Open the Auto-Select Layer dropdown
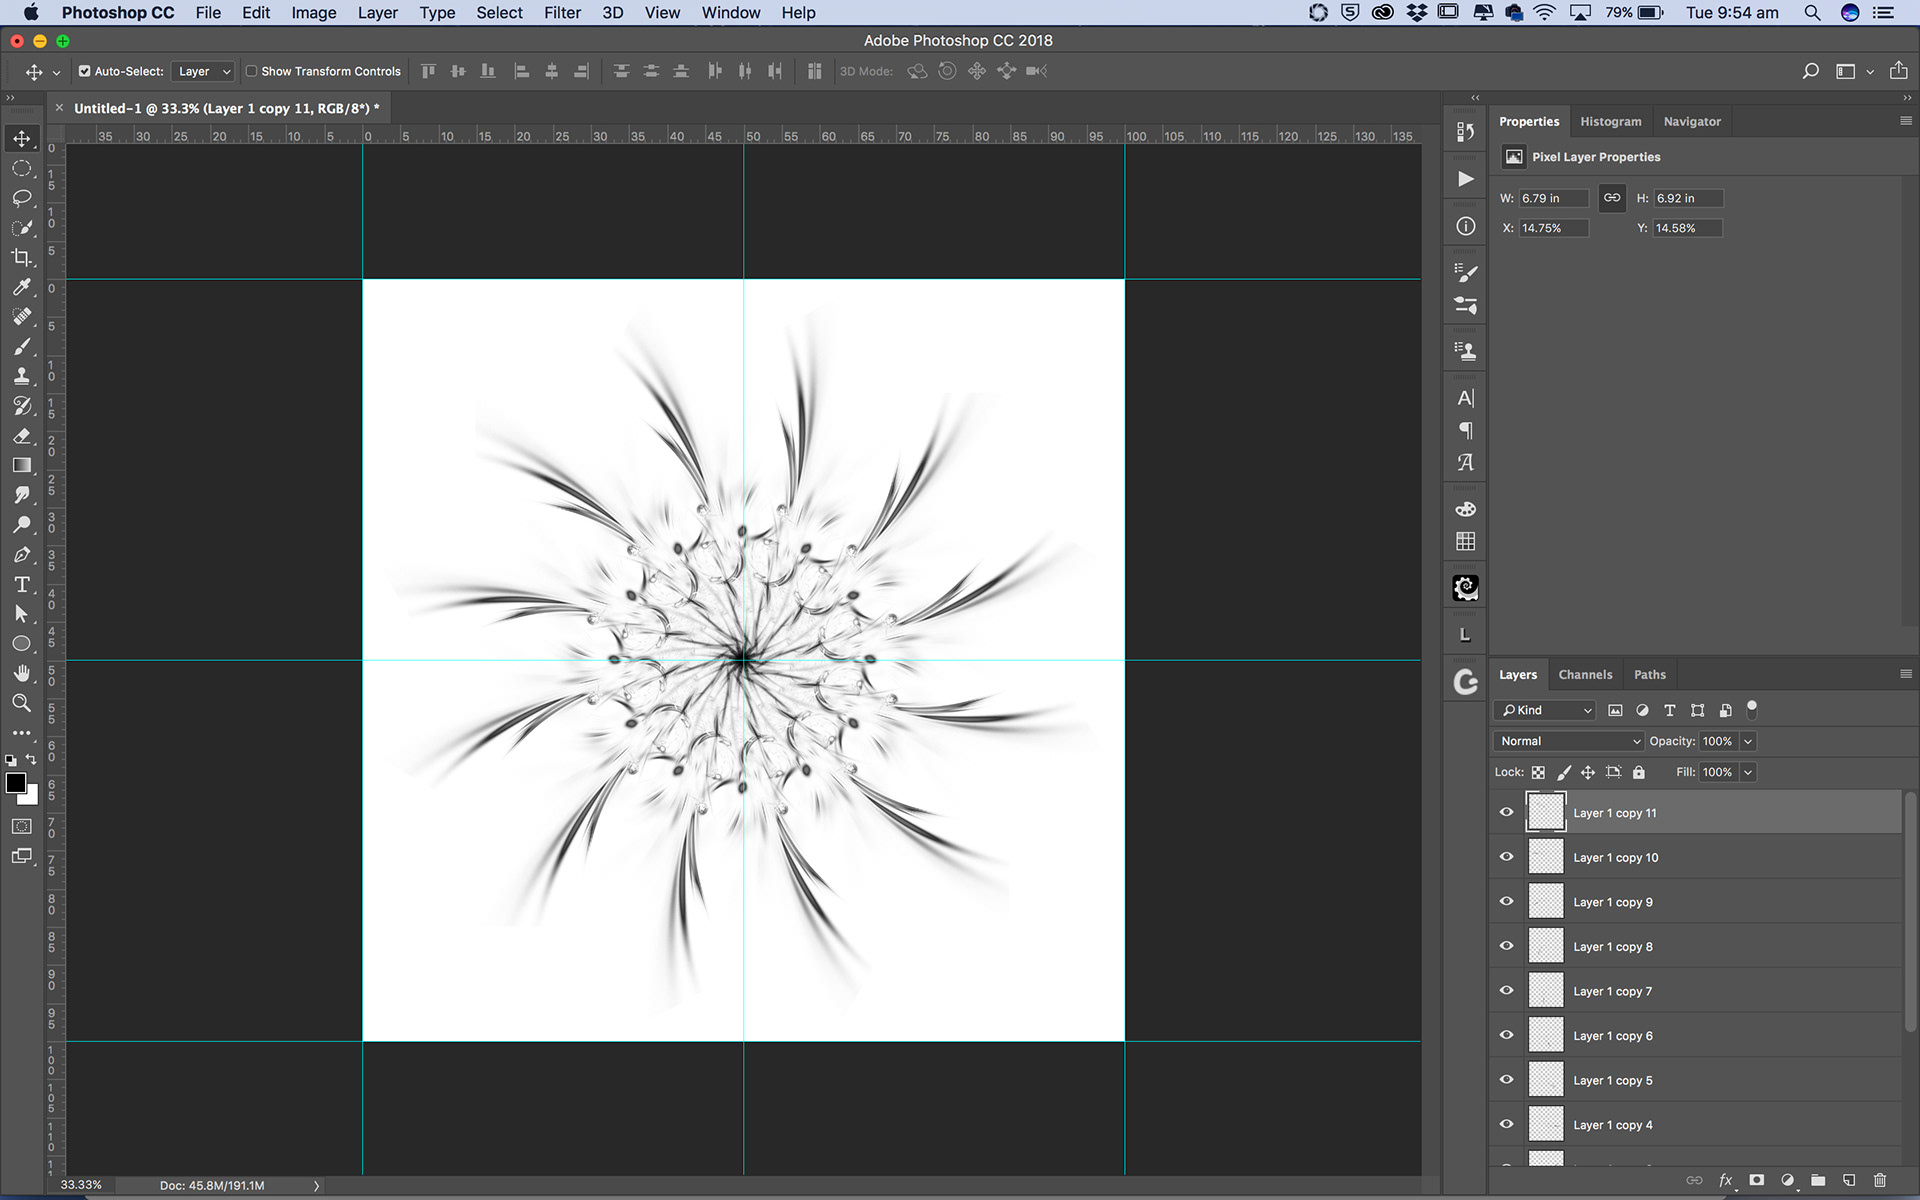The width and height of the screenshot is (1920, 1200). [204, 71]
